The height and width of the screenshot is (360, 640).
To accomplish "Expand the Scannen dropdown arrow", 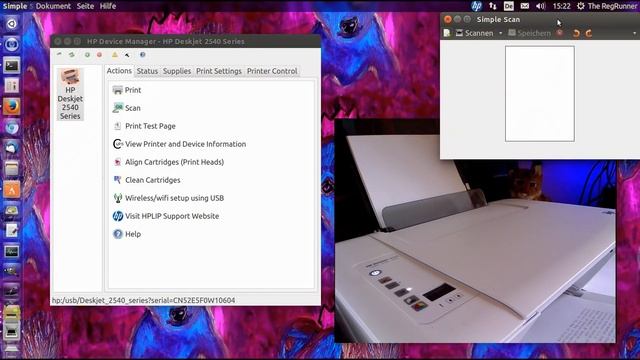I will pyautogui.click(x=500, y=33).
